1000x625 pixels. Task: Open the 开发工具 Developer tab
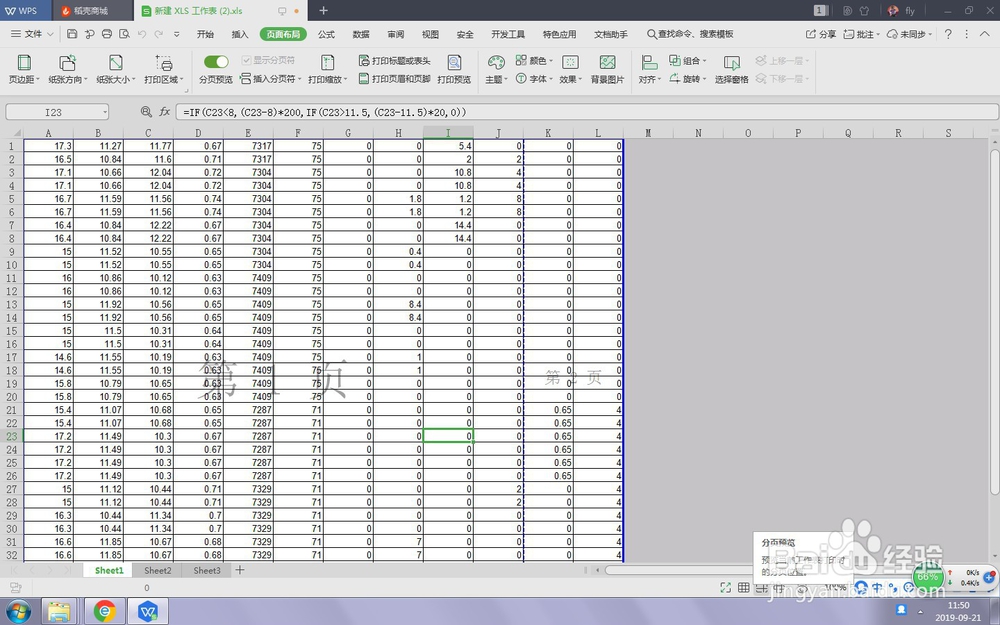tap(508, 34)
